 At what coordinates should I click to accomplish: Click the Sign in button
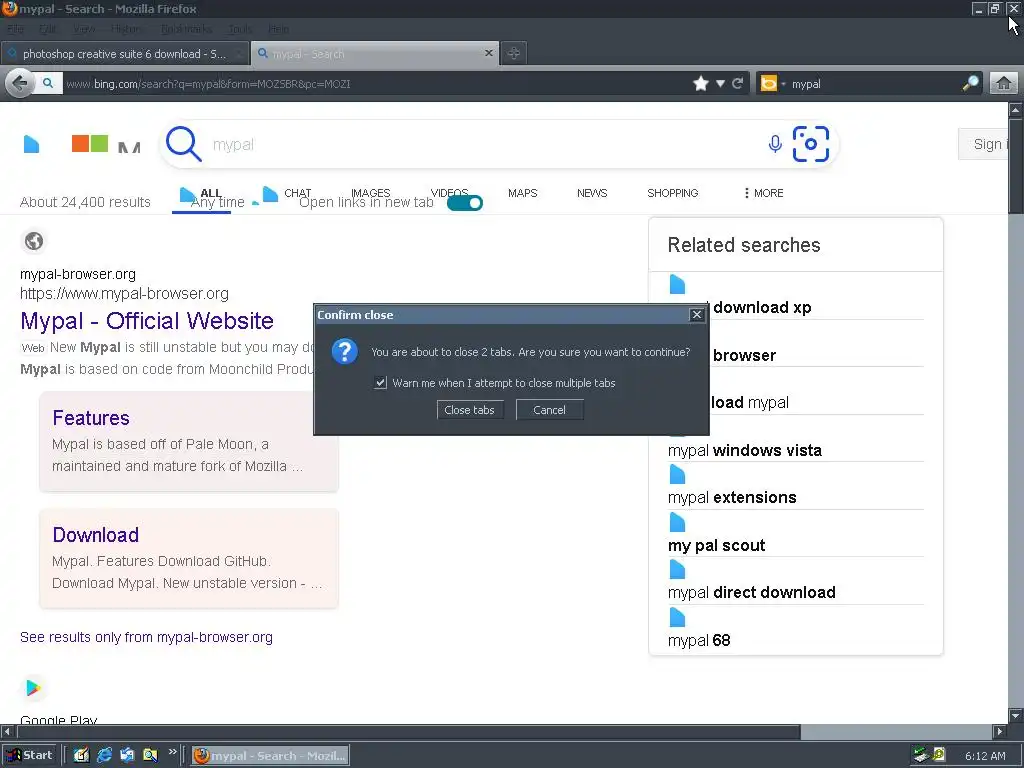984,144
